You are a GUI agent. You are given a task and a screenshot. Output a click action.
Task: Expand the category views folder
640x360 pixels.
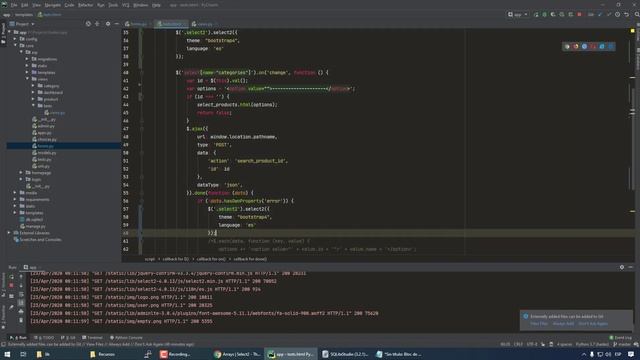click(33, 86)
